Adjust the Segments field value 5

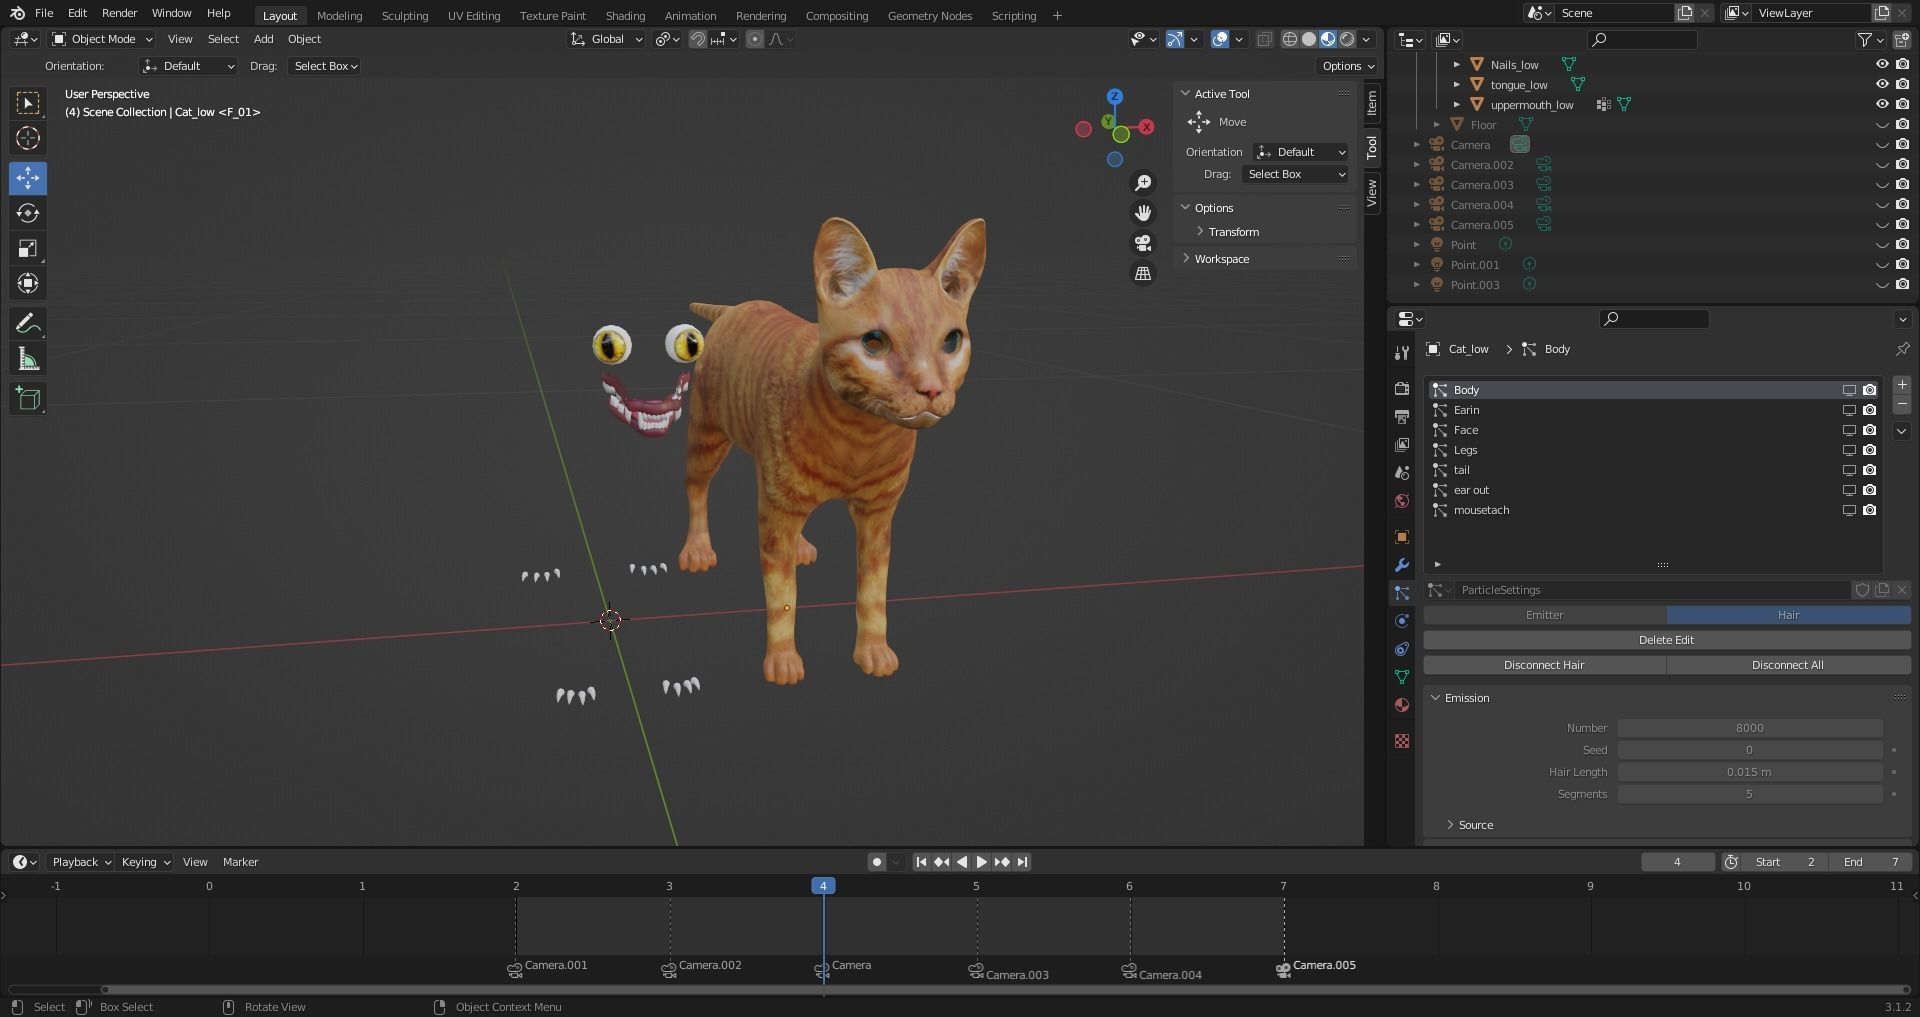pos(1750,794)
